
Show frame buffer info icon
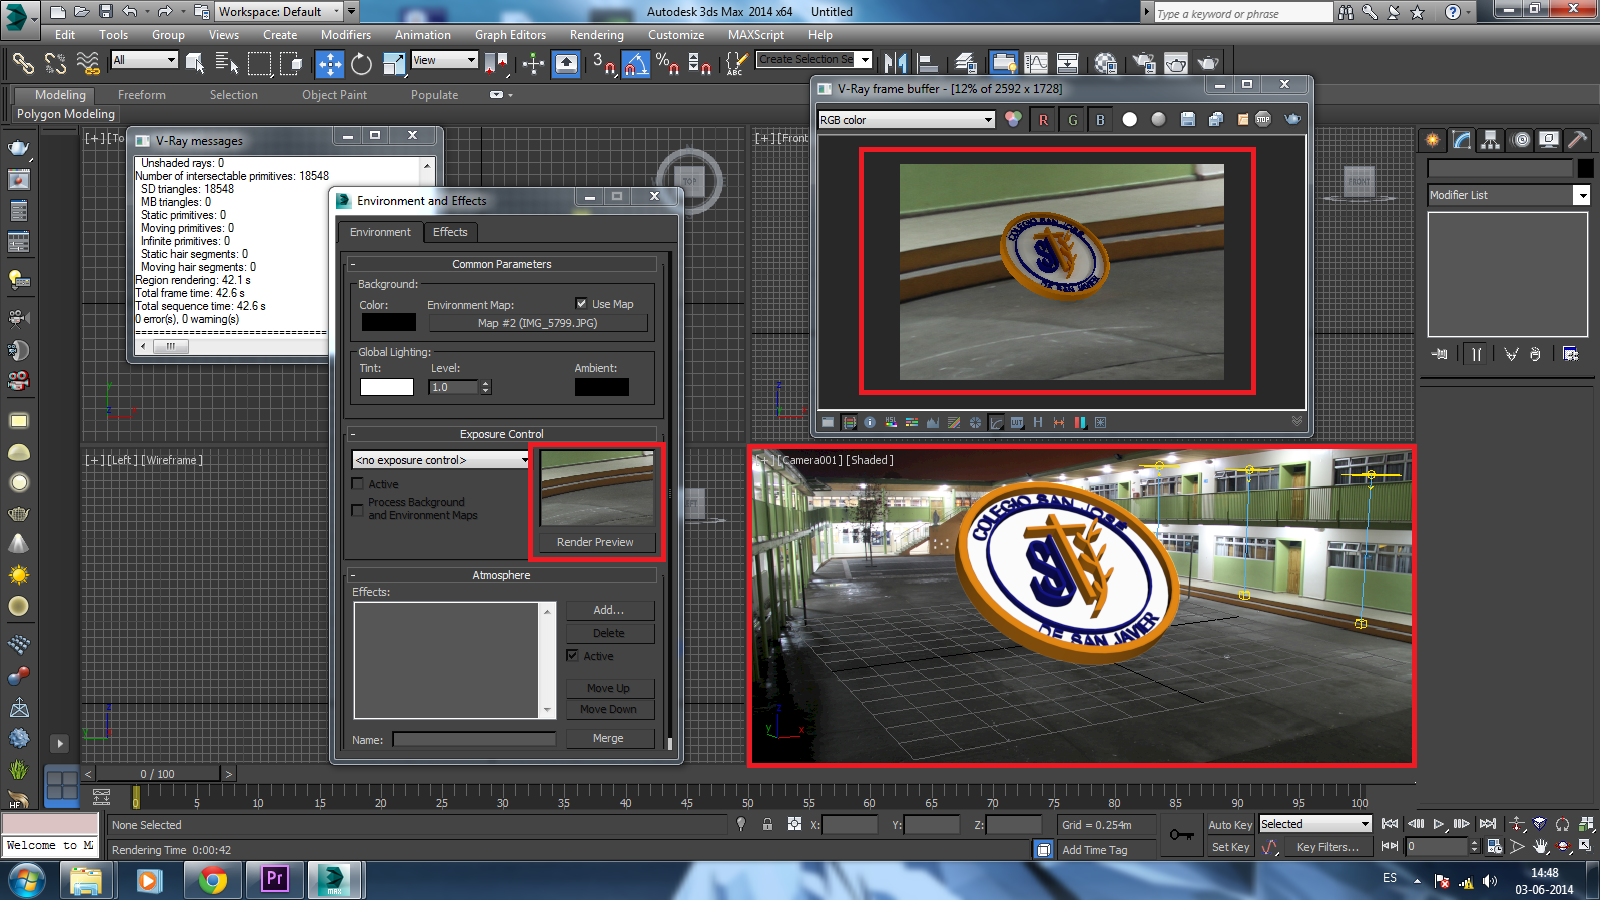(x=870, y=423)
